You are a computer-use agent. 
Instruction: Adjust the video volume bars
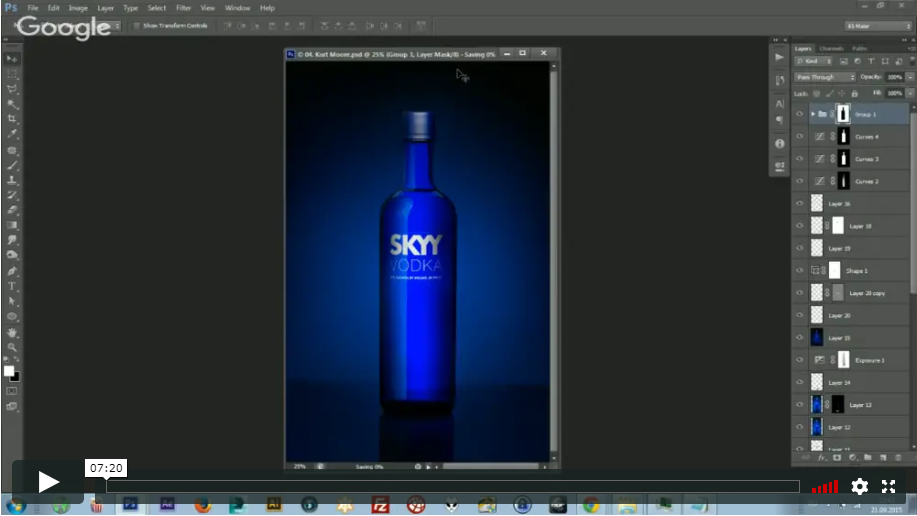coord(825,487)
